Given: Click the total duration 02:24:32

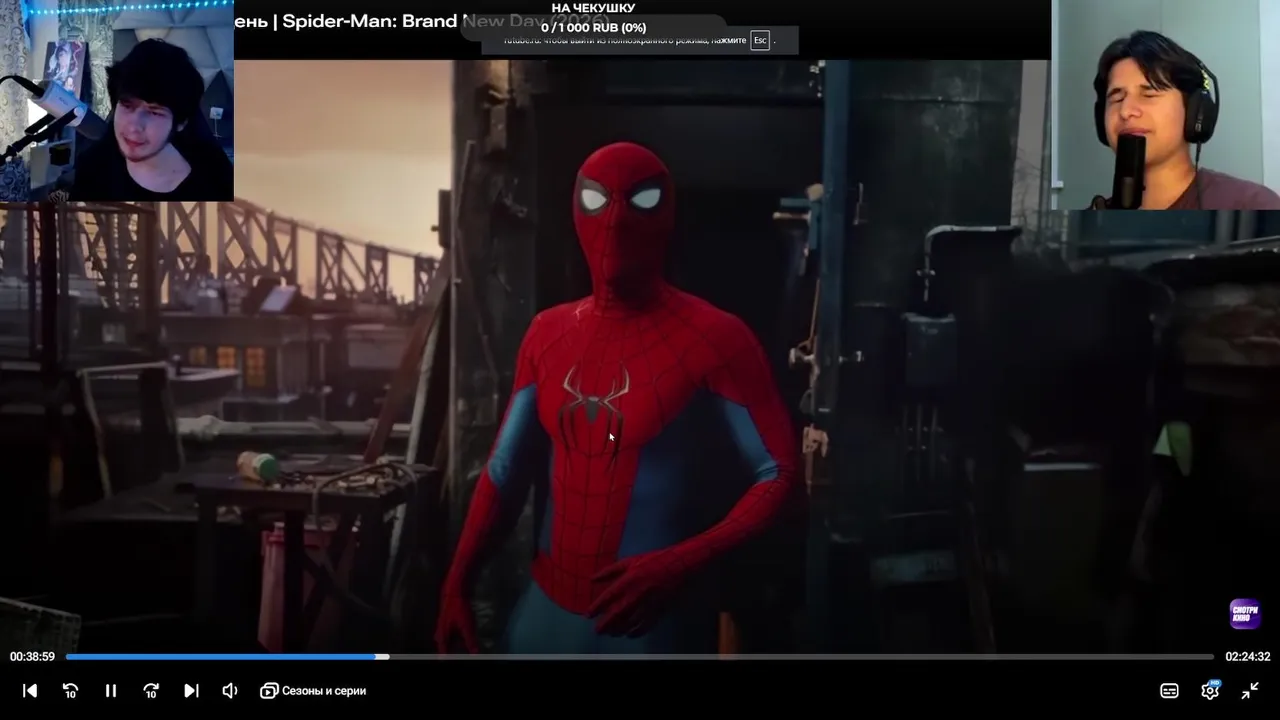Looking at the screenshot, I should coord(1248,657).
